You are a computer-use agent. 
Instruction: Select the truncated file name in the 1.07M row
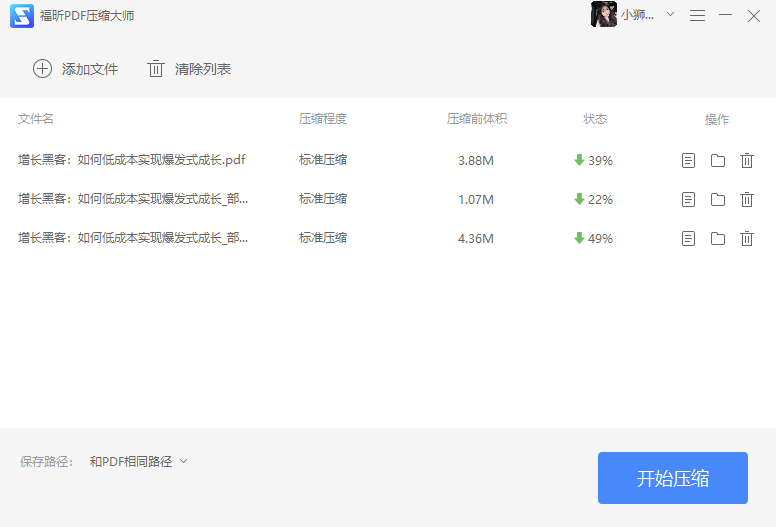133,199
